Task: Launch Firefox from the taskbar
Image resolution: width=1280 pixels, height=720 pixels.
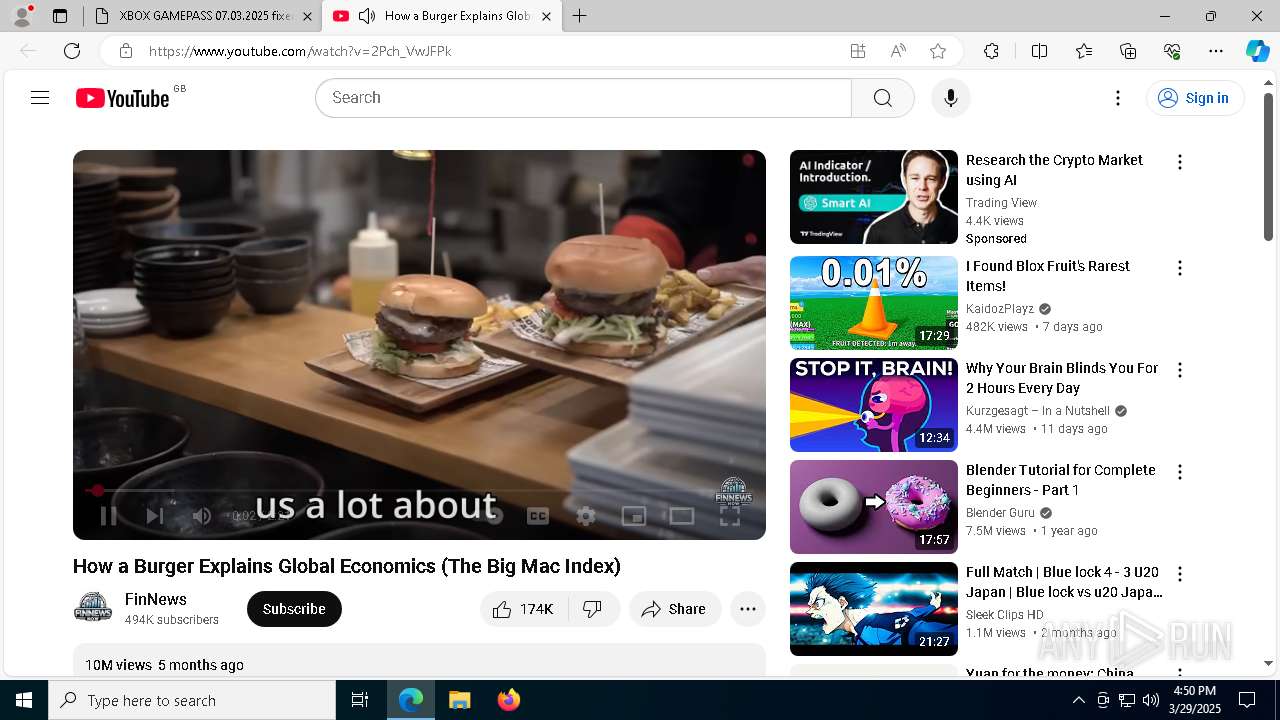Action: point(509,700)
